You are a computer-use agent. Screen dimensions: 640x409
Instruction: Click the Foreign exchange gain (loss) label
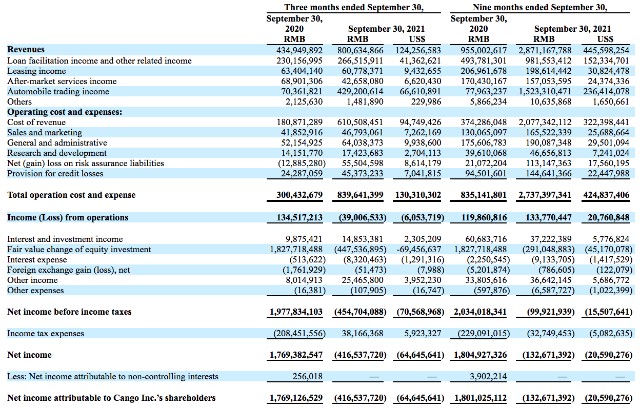click(x=69, y=269)
